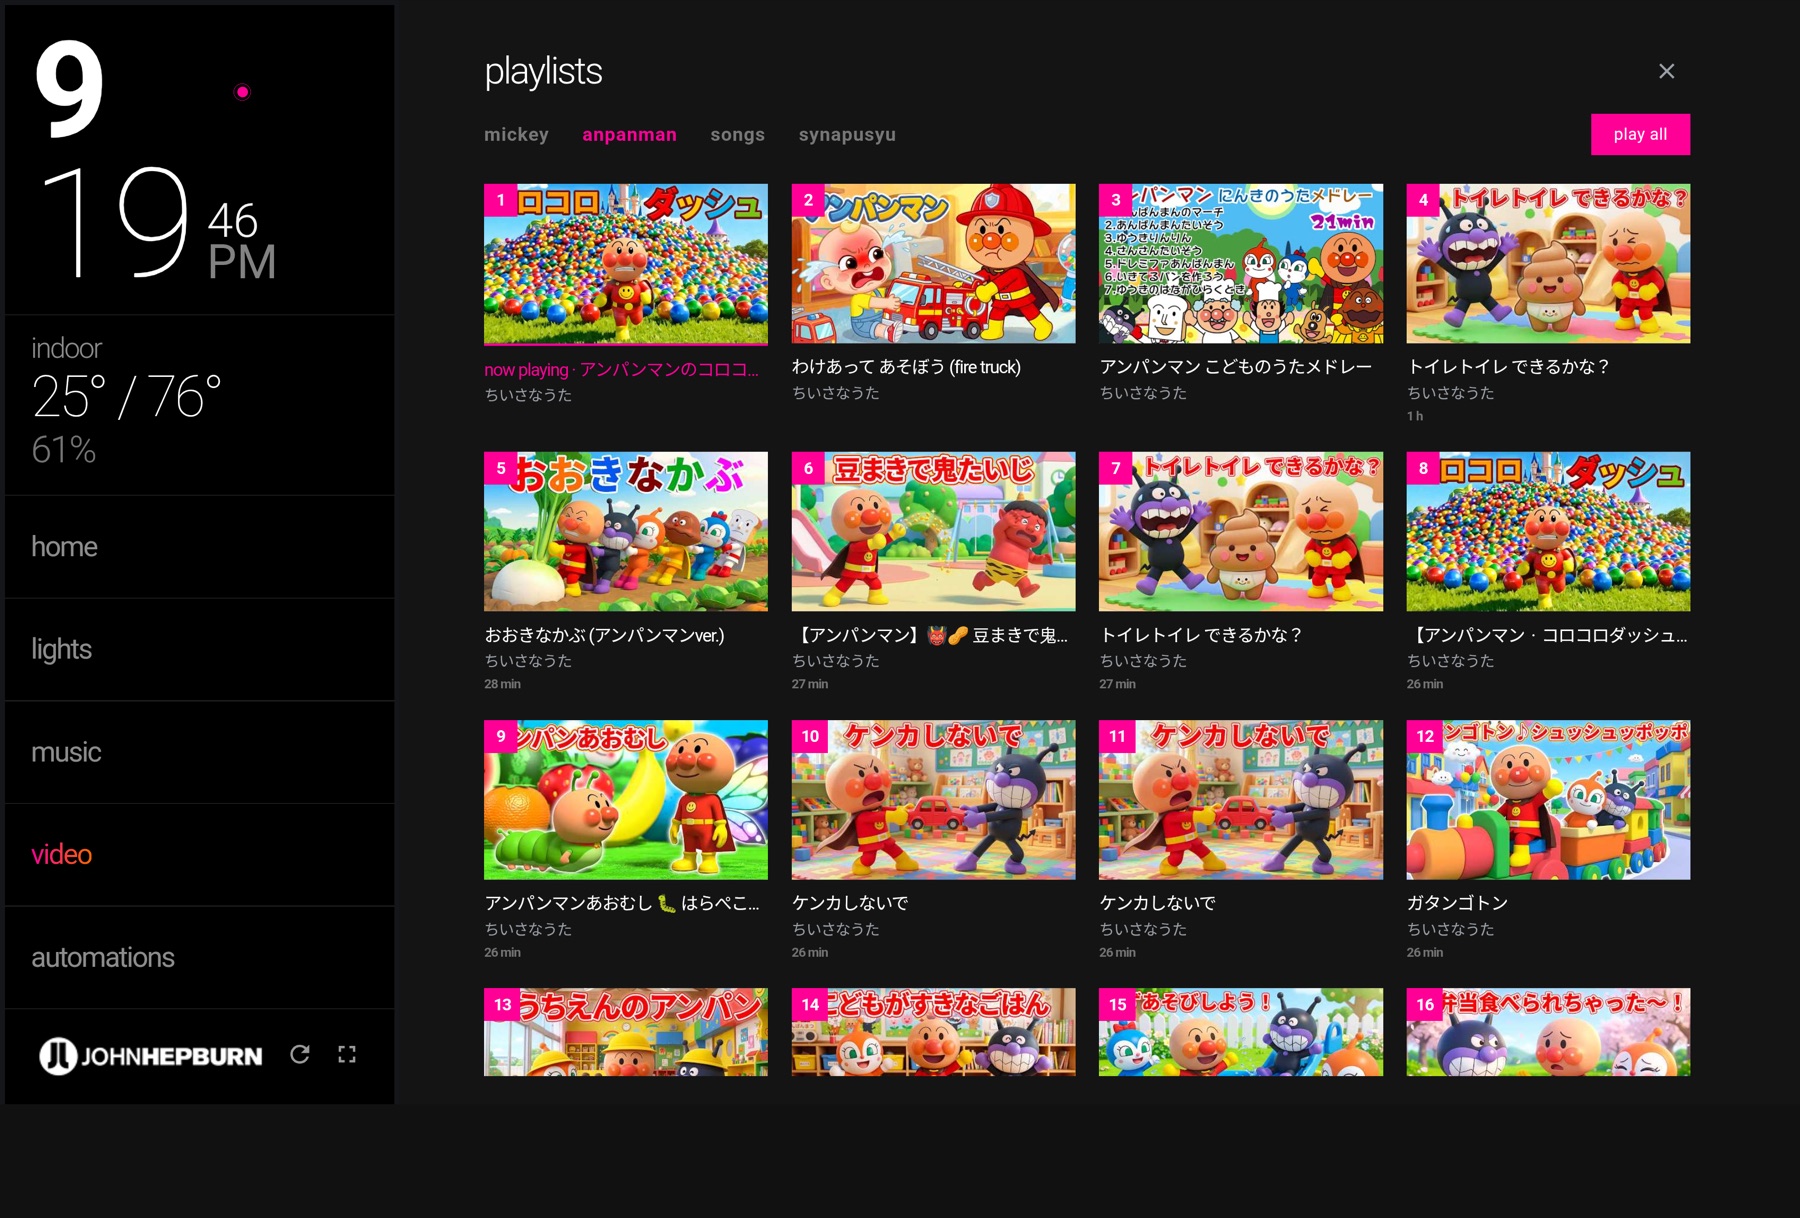Open the automations section

[199, 957]
